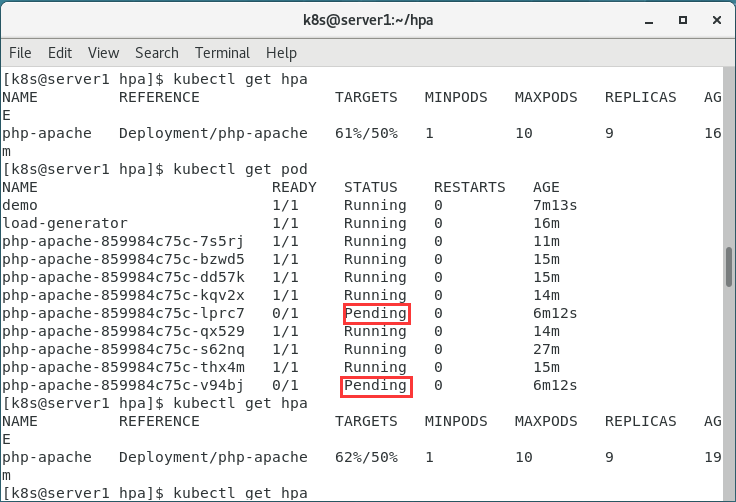Click the AGE header of pod list
The height and width of the screenshot is (502, 736).
[x=546, y=187]
